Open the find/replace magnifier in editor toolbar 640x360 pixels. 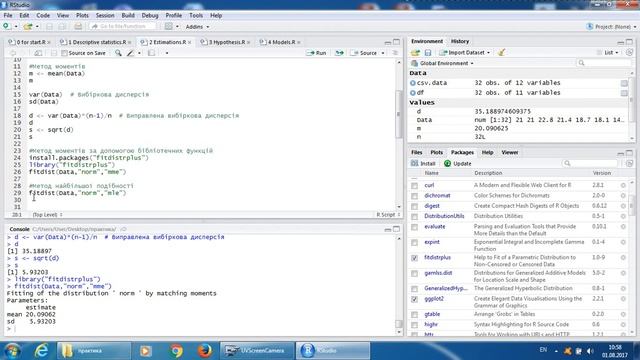(x=118, y=53)
